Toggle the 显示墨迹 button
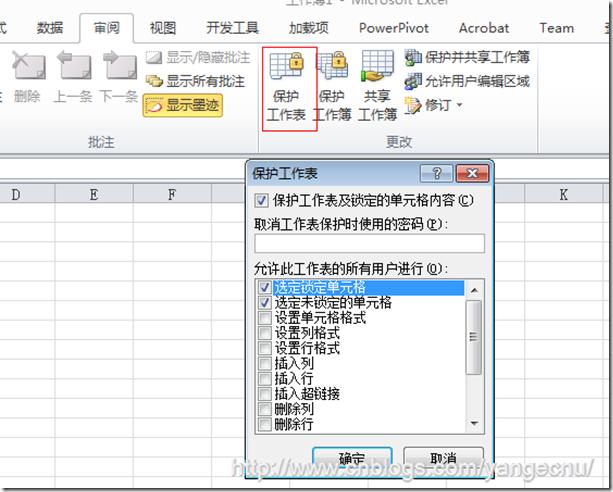 pos(183,105)
